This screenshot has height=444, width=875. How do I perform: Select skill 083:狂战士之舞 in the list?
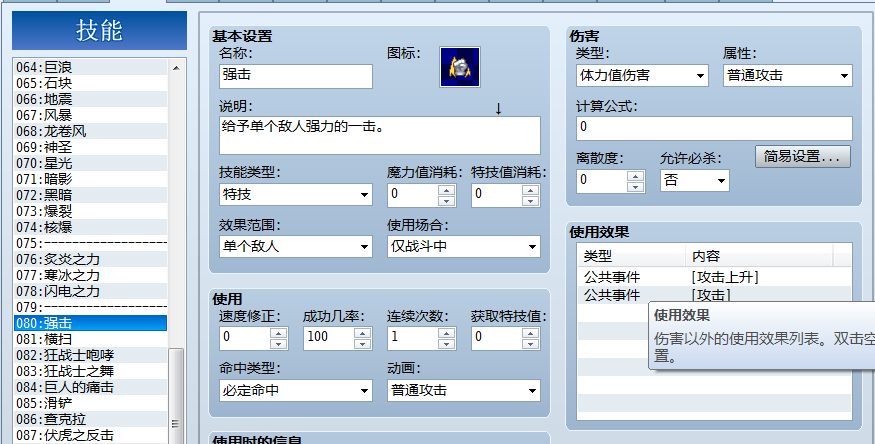pyautogui.click(x=90, y=371)
